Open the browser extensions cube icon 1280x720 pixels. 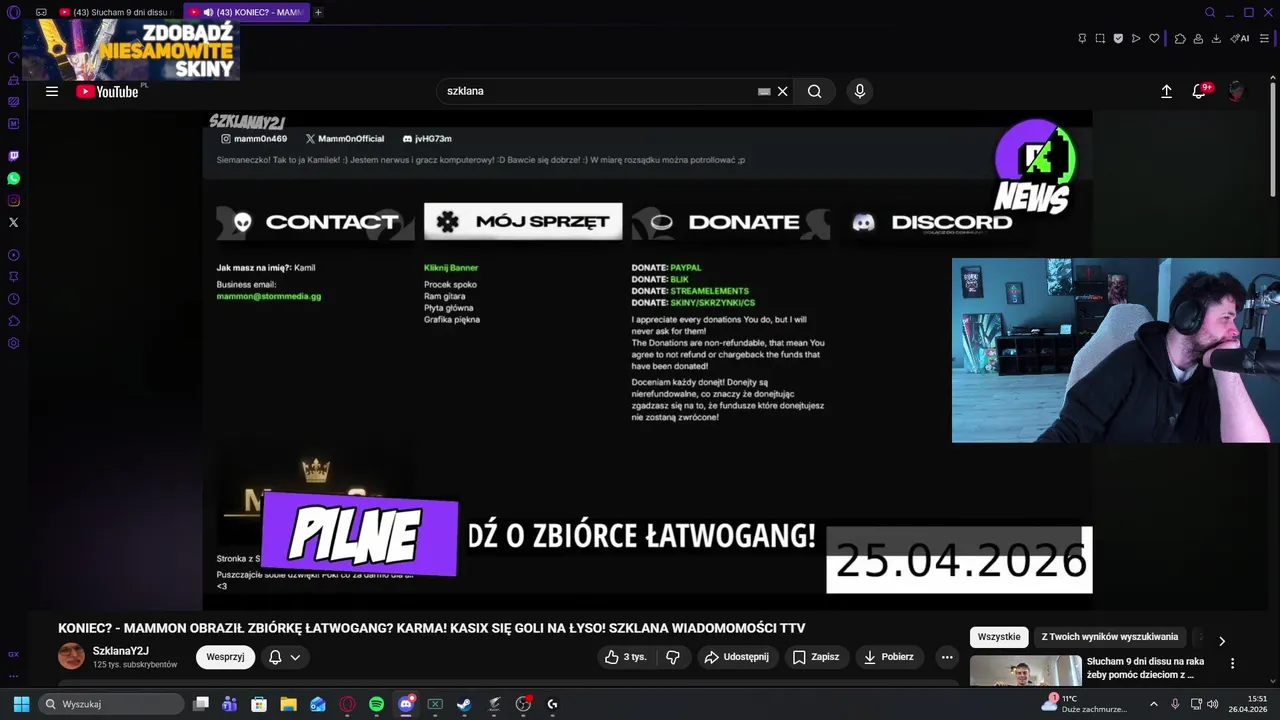click(x=1180, y=38)
